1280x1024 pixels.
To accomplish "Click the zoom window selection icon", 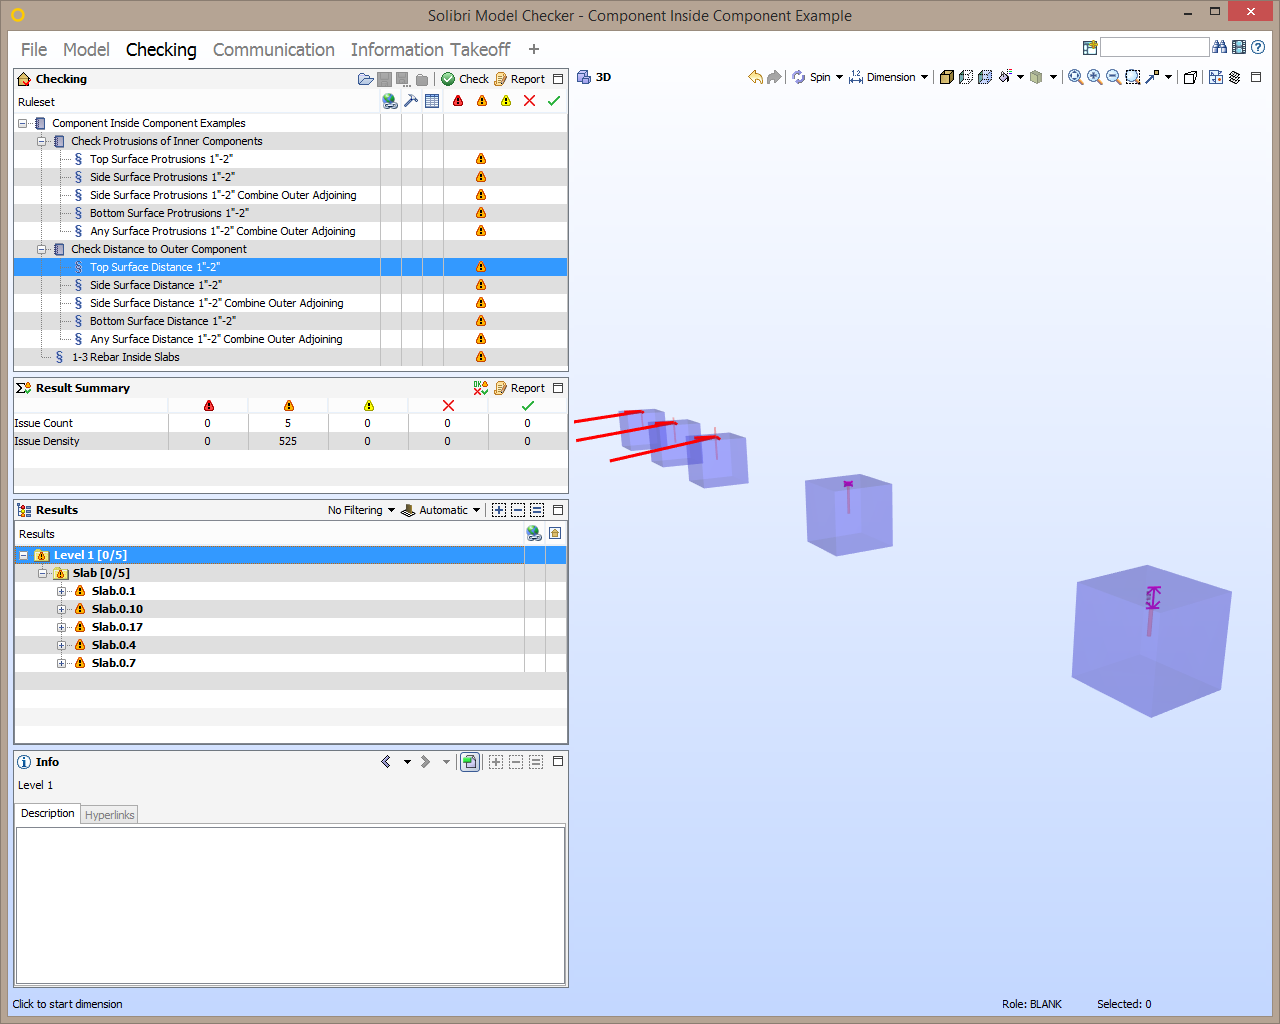I will point(1133,77).
